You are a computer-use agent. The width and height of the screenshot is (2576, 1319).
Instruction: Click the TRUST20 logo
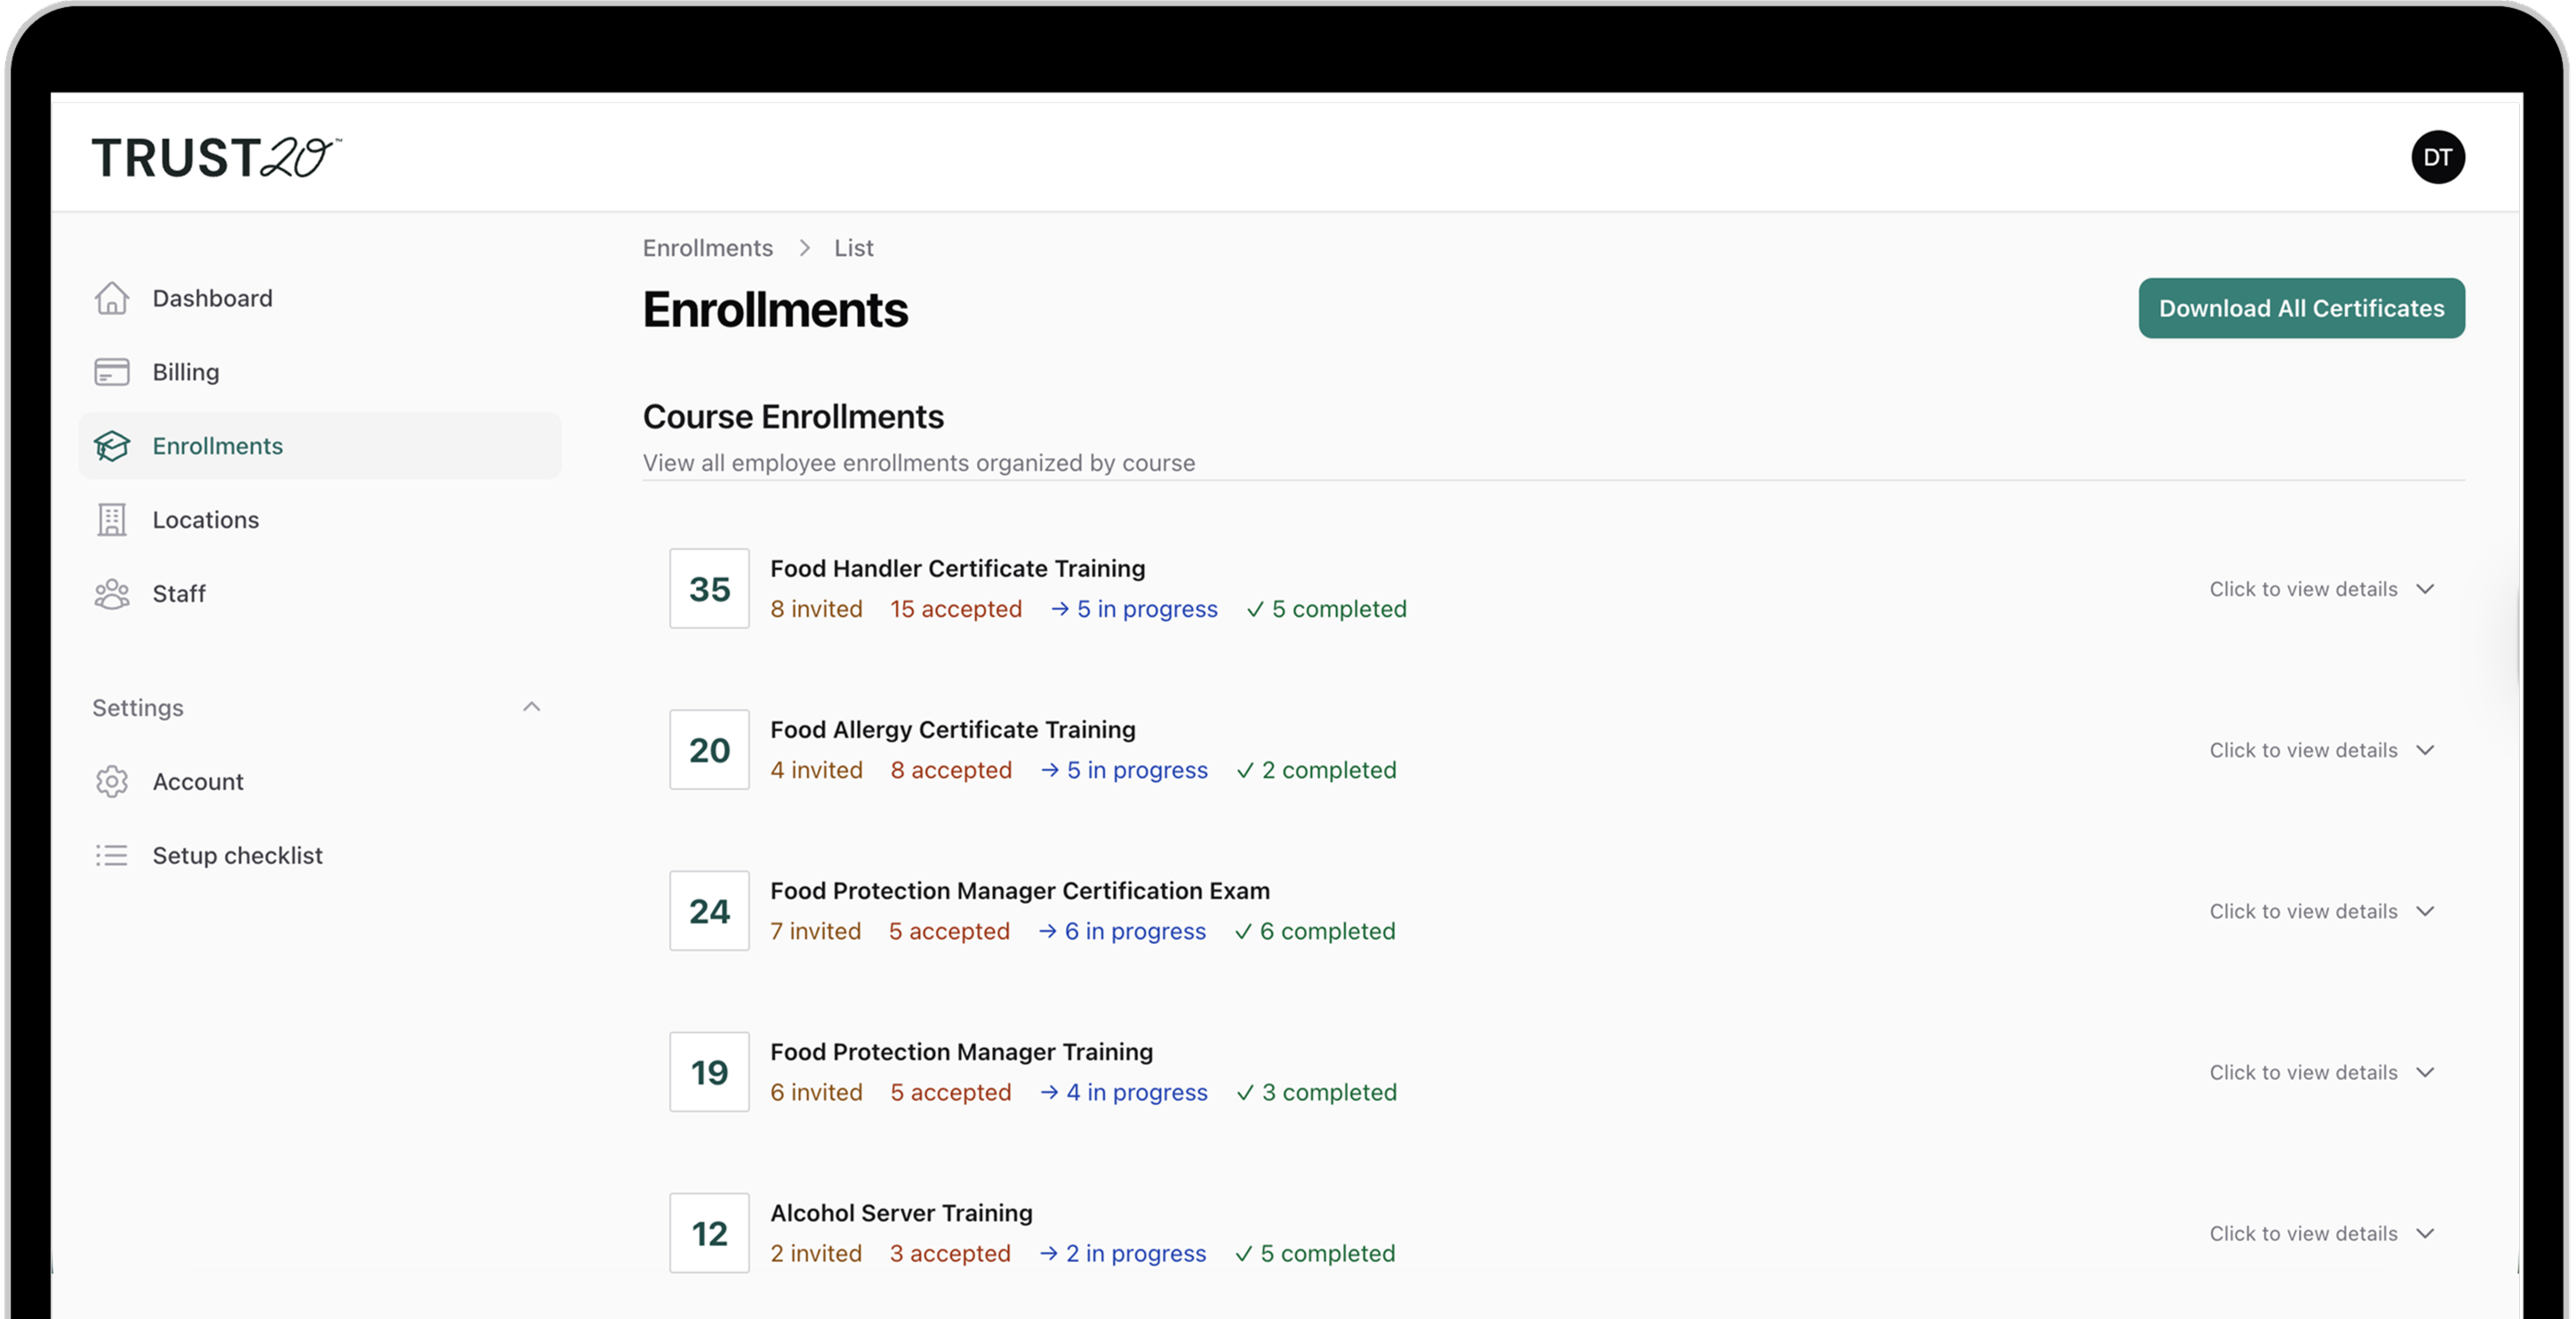tap(216, 158)
